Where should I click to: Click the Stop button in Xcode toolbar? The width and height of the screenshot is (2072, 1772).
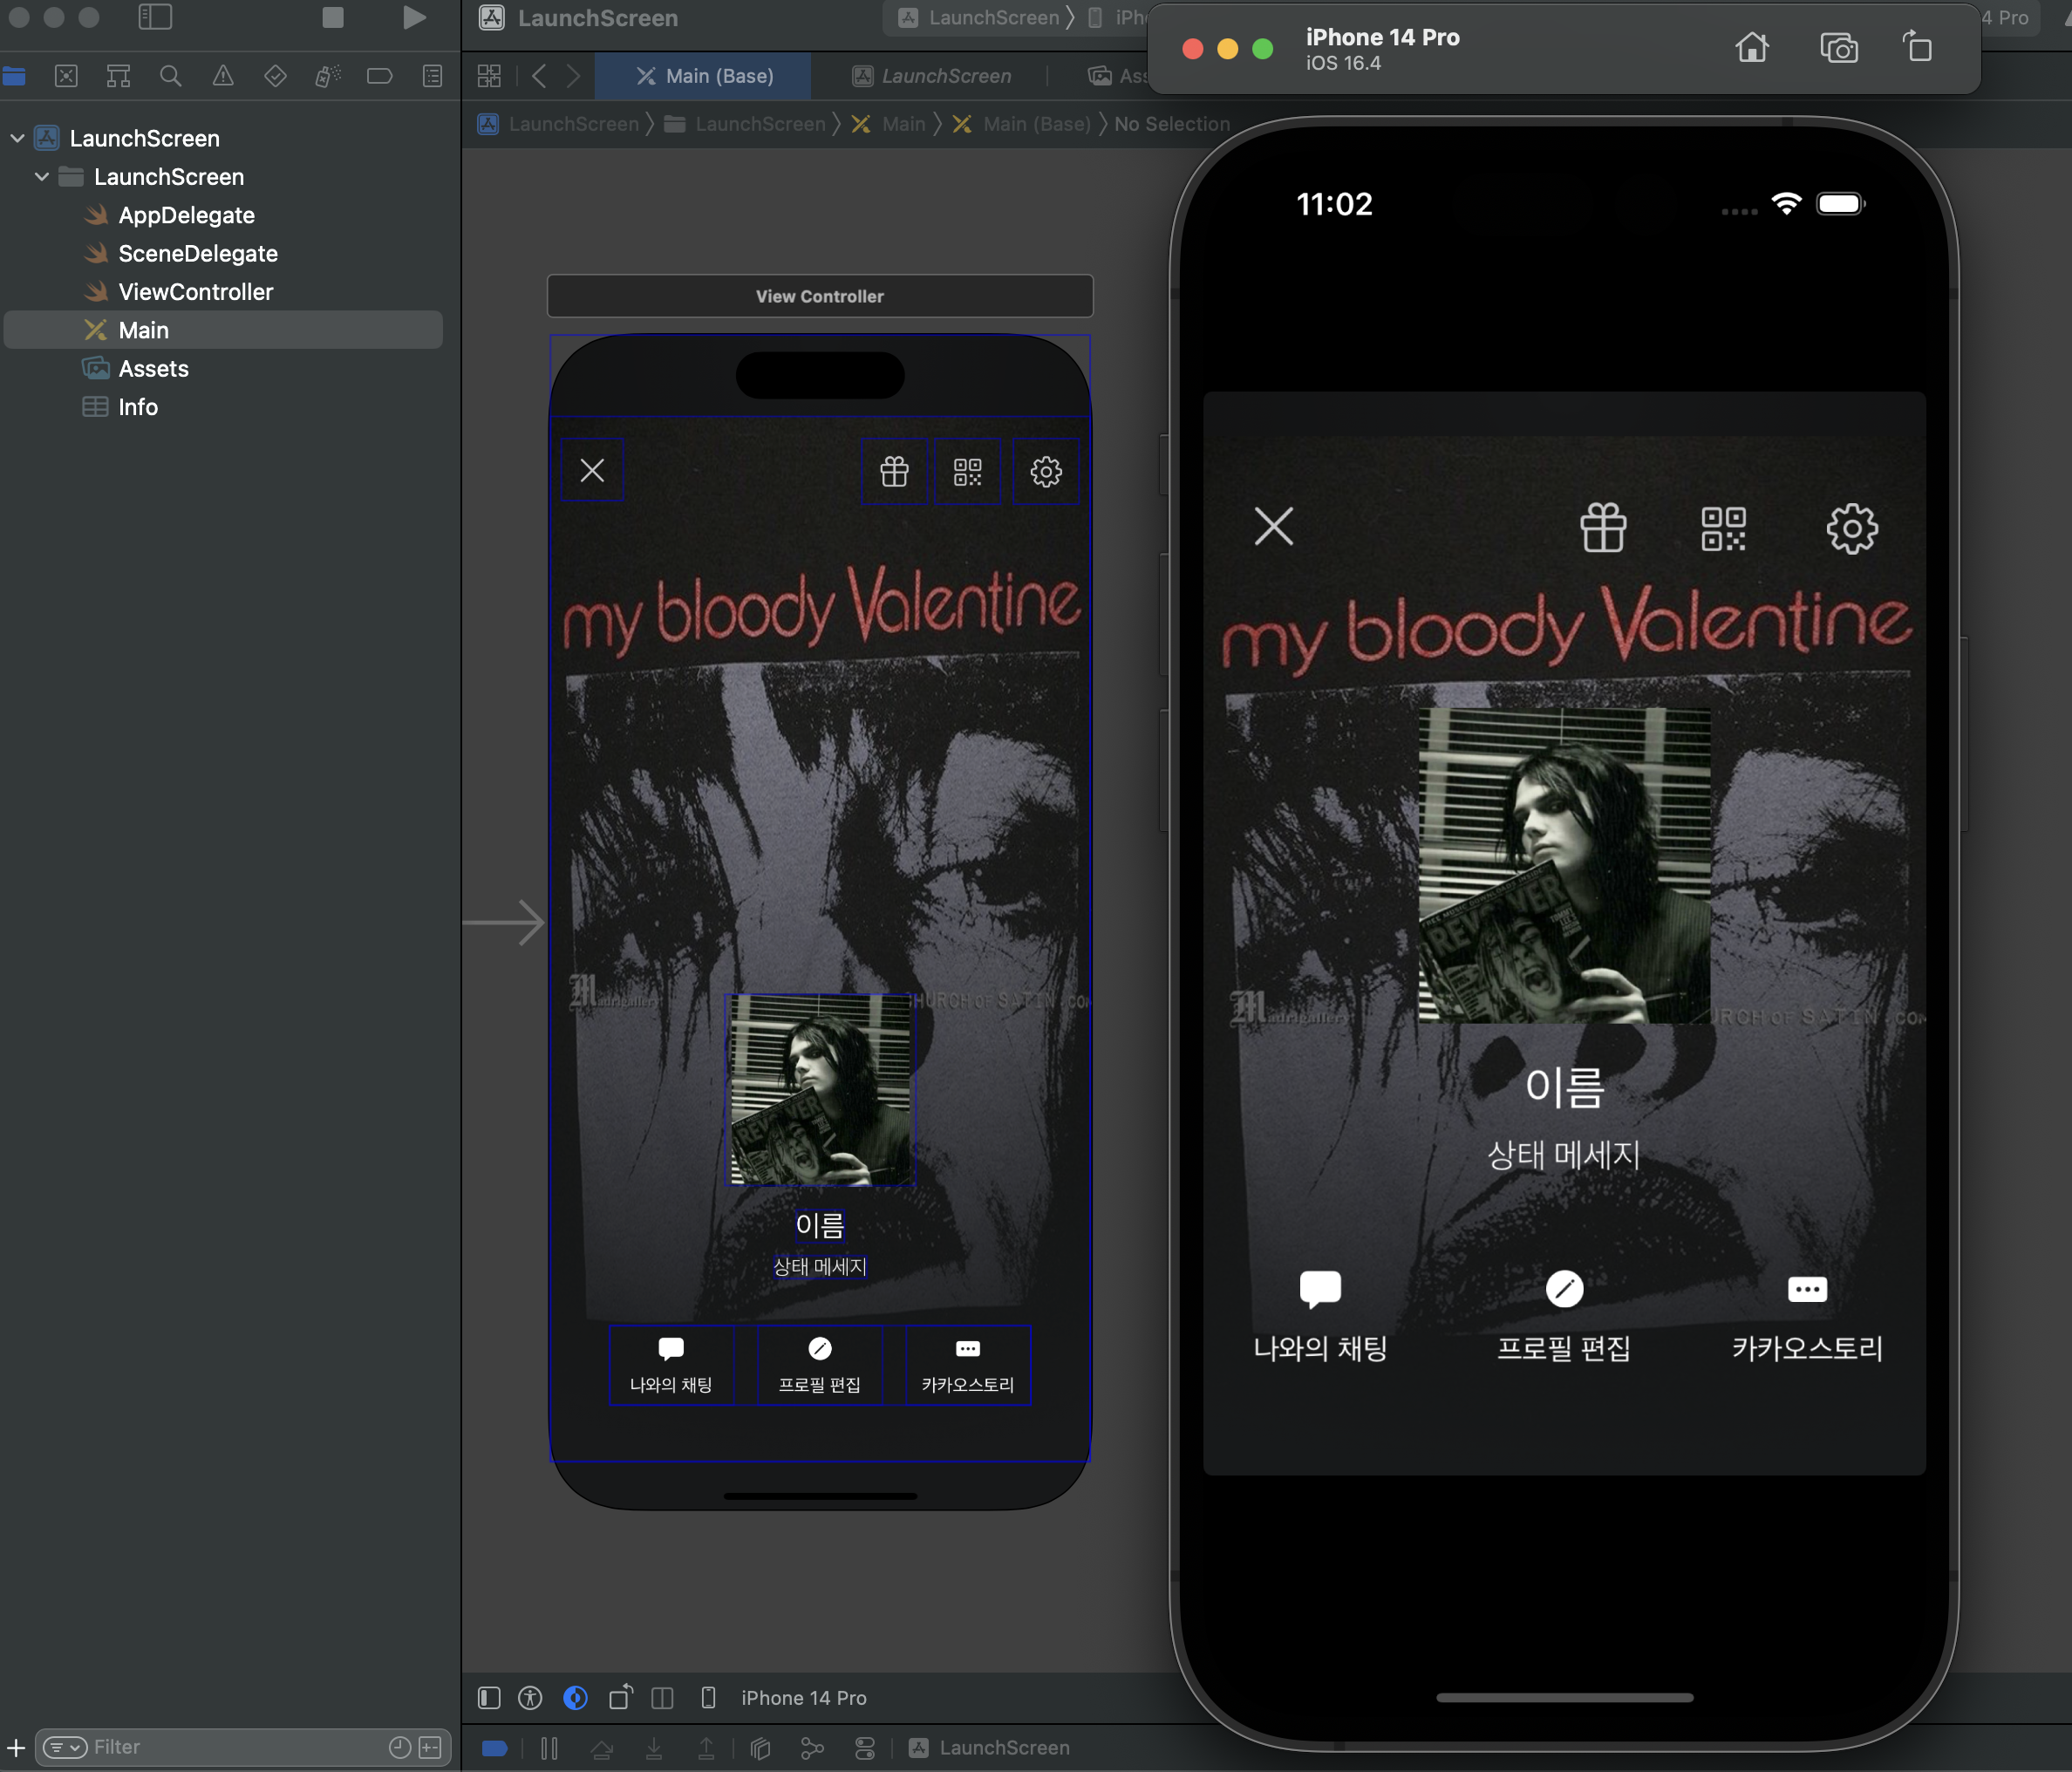[333, 18]
